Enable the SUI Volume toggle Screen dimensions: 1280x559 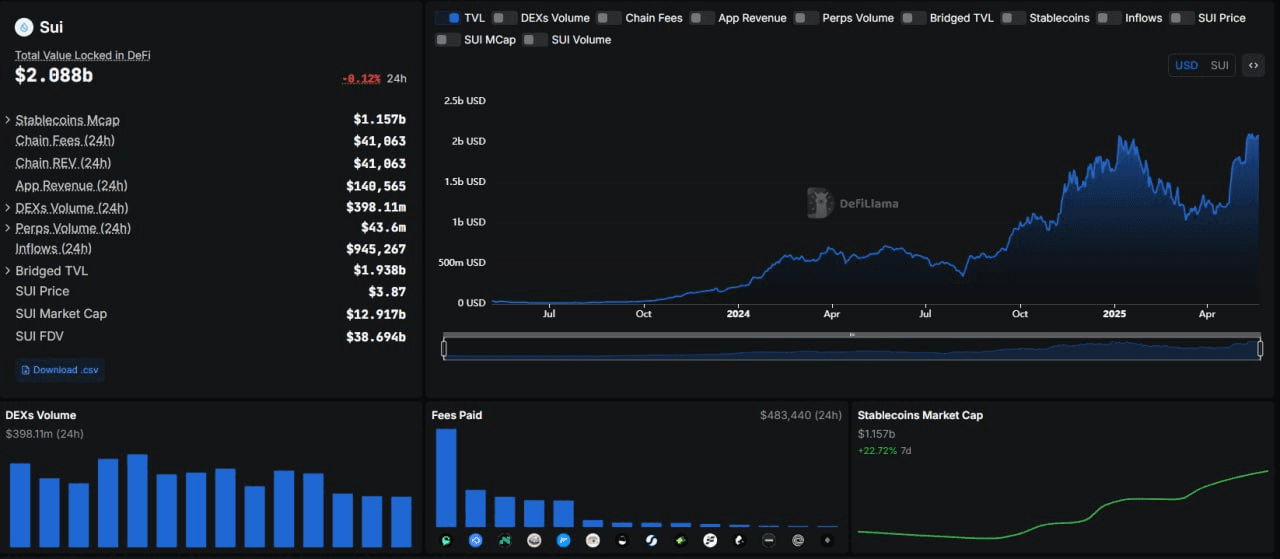pyautogui.click(x=535, y=40)
